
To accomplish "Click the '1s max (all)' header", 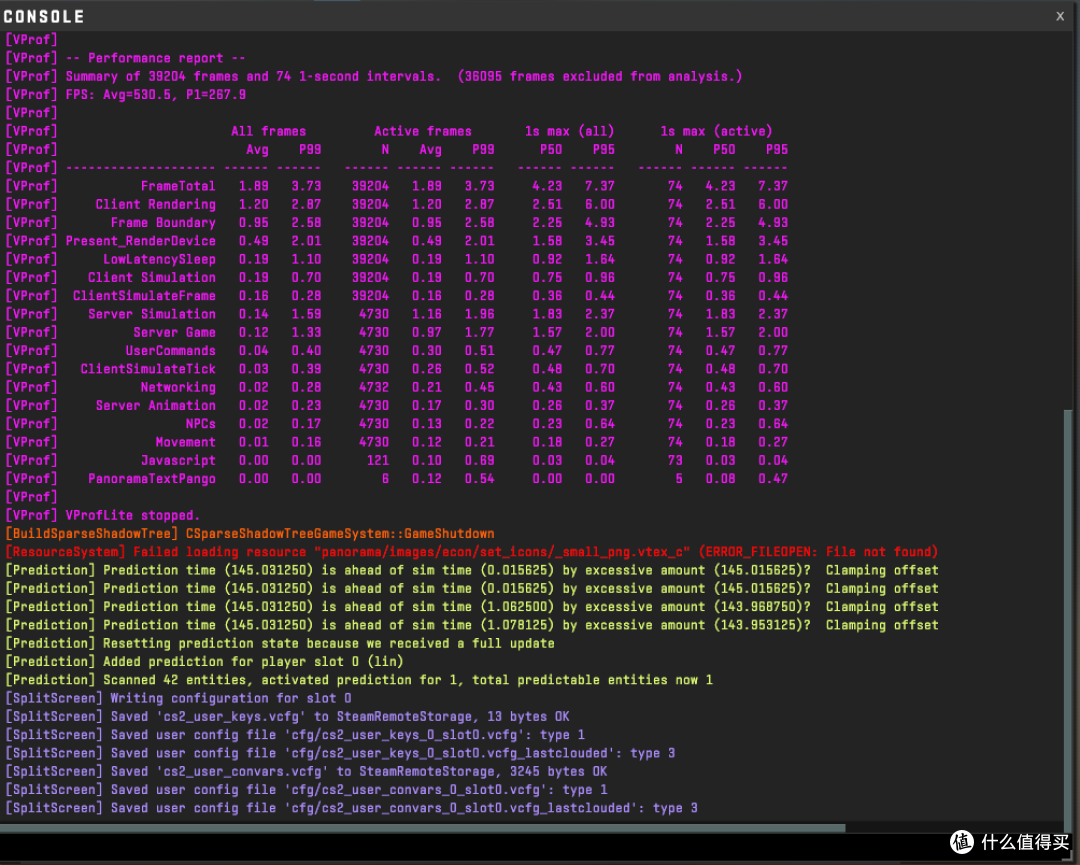I will pyautogui.click(x=570, y=131).
